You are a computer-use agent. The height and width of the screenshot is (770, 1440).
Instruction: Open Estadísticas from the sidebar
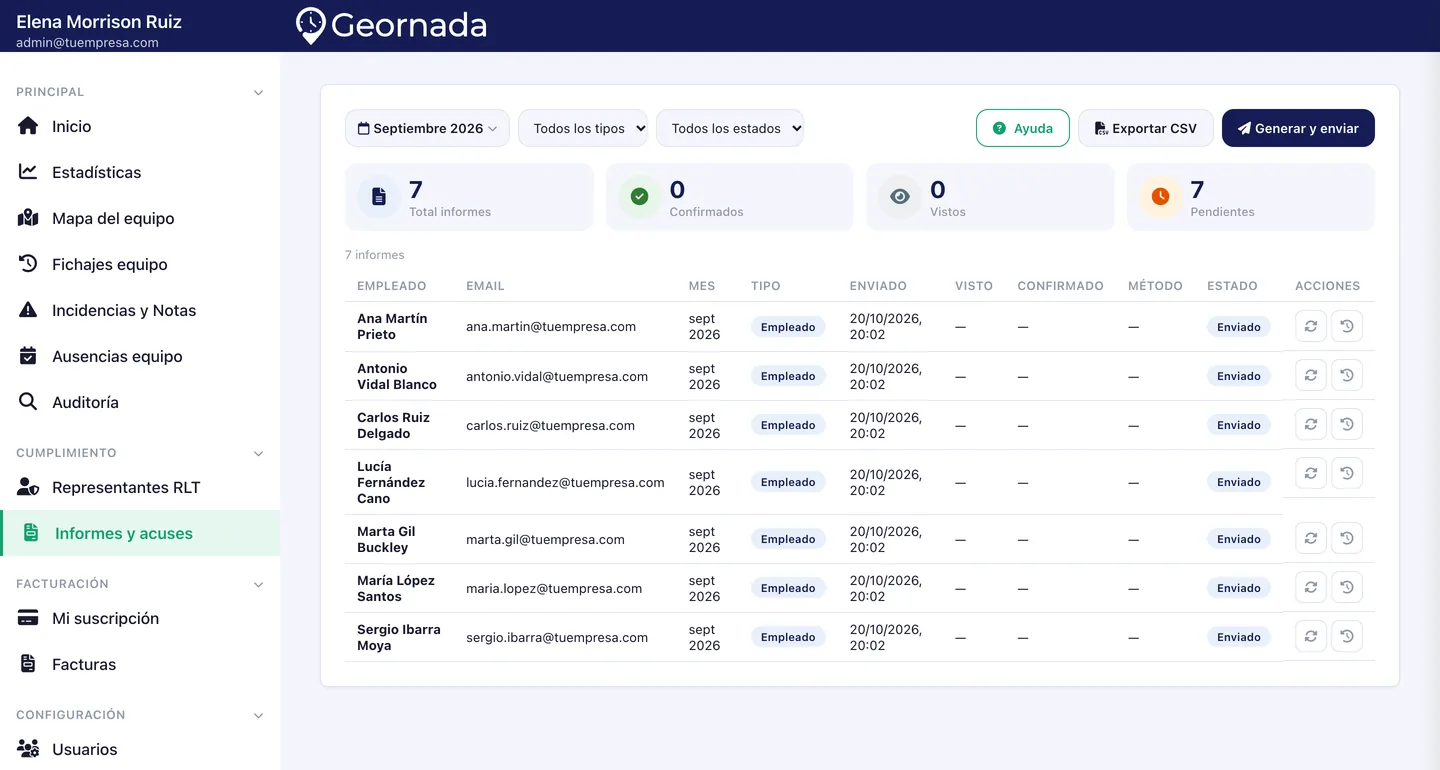point(140,172)
